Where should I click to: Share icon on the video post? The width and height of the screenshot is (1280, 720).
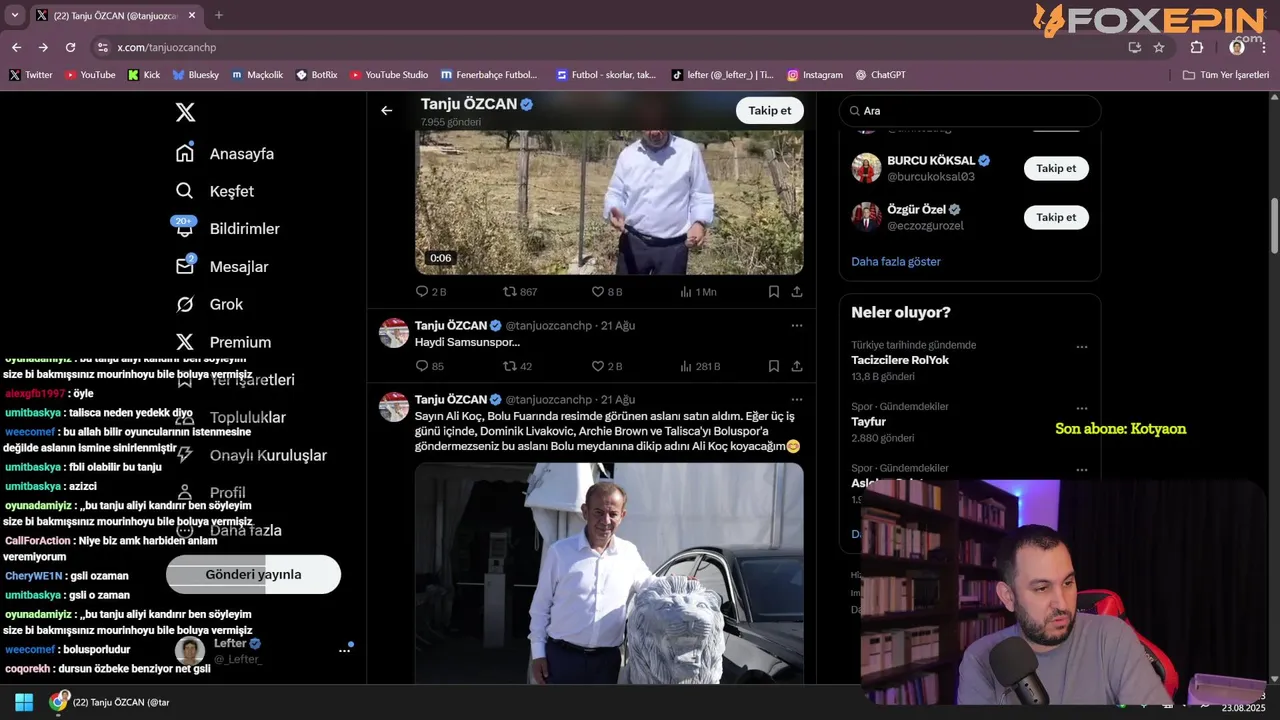click(x=797, y=292)
